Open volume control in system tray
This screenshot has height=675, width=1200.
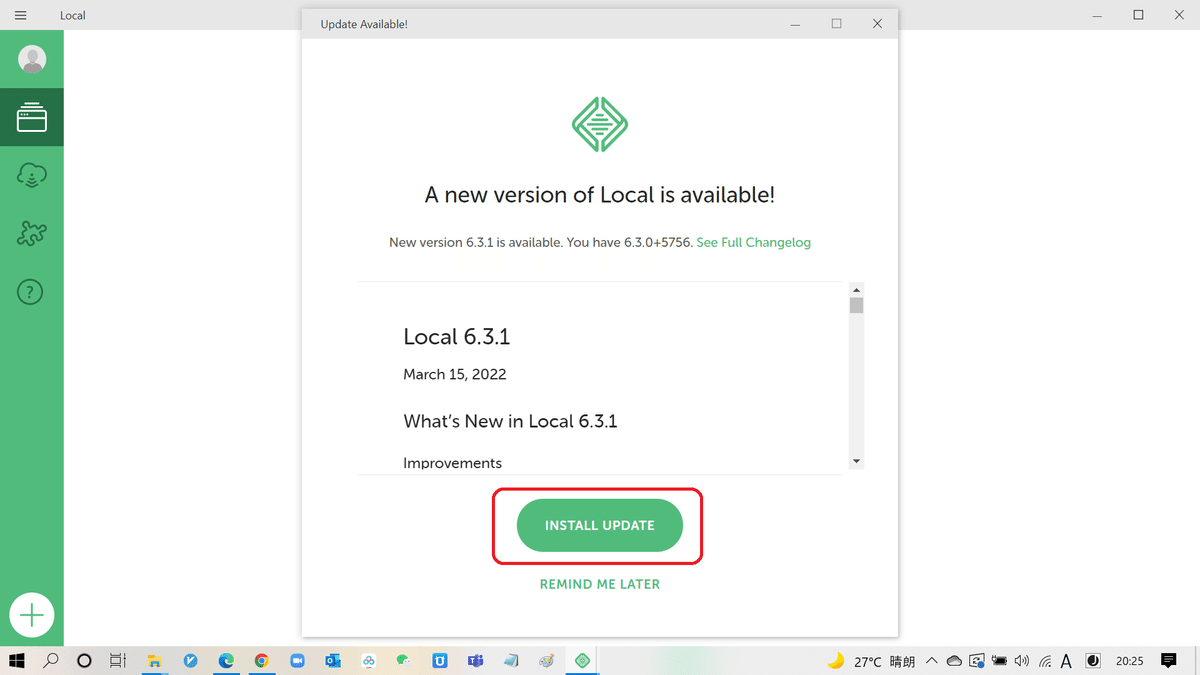[x=1021, y=661]
